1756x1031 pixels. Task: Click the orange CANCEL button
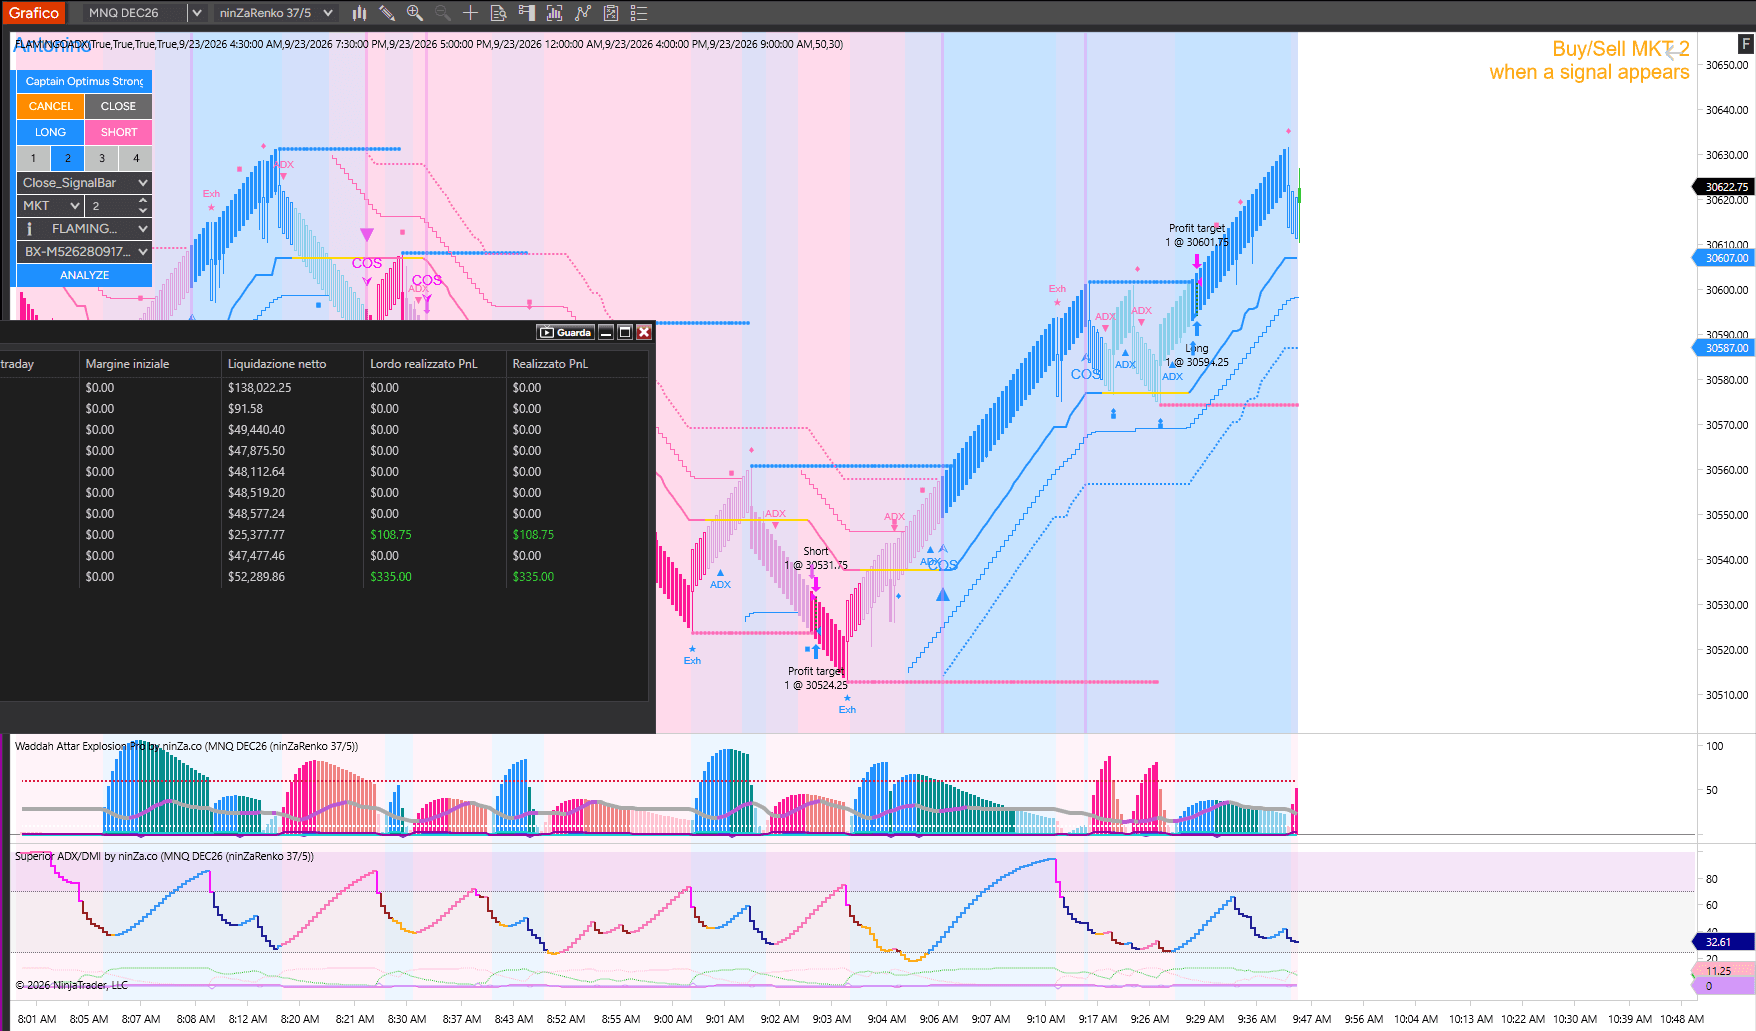tap(50, 106)
